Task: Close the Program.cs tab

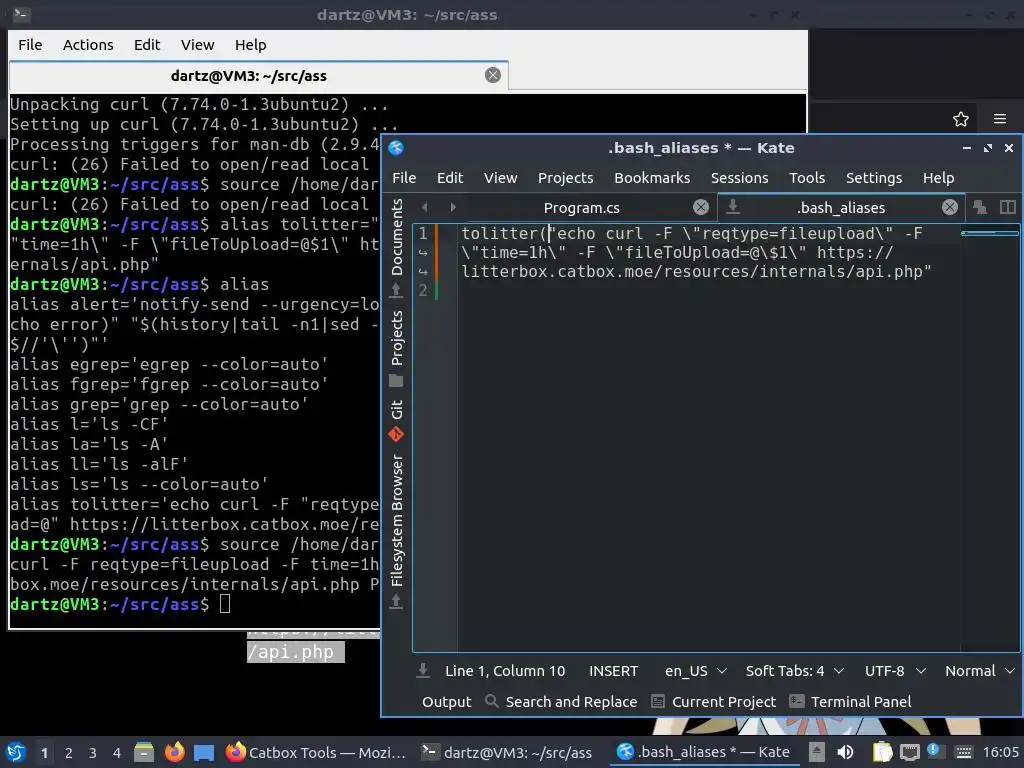Action: tap(701, 208)
